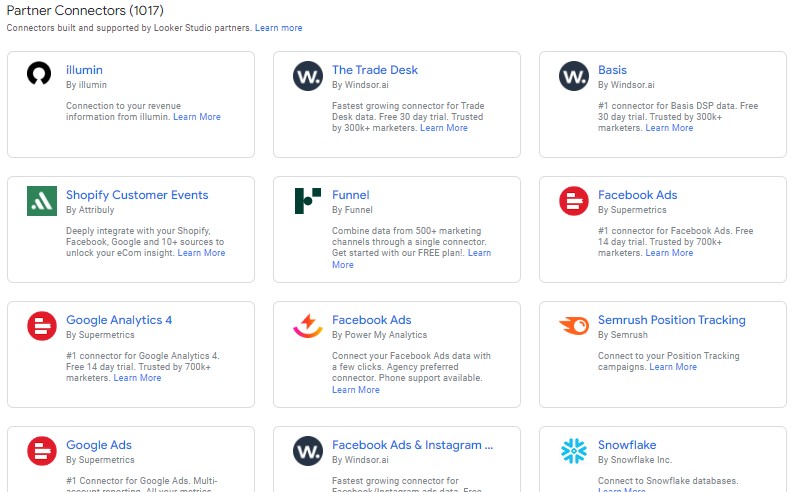Click Learn More in Power My Analytics description
793x492 pixels.
pos(356,390)
